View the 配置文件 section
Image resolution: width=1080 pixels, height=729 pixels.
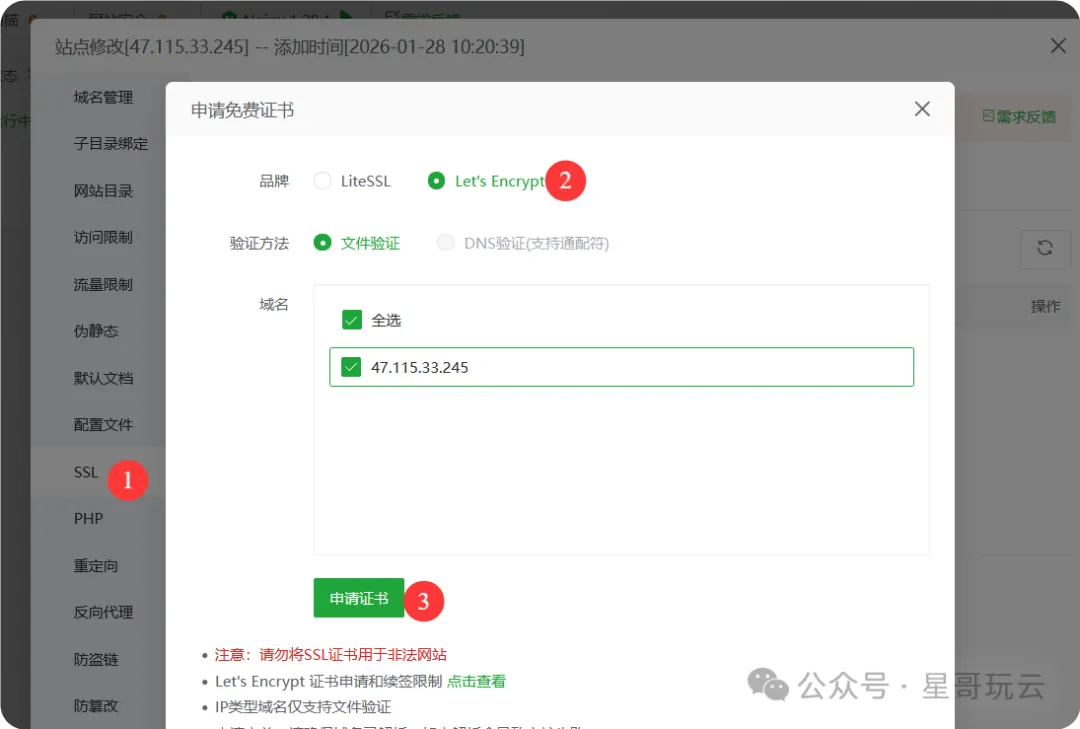coord(104,424)
